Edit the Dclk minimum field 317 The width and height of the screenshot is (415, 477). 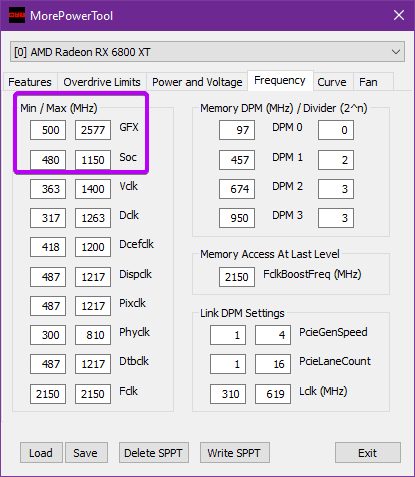click(x=48, y=218)
